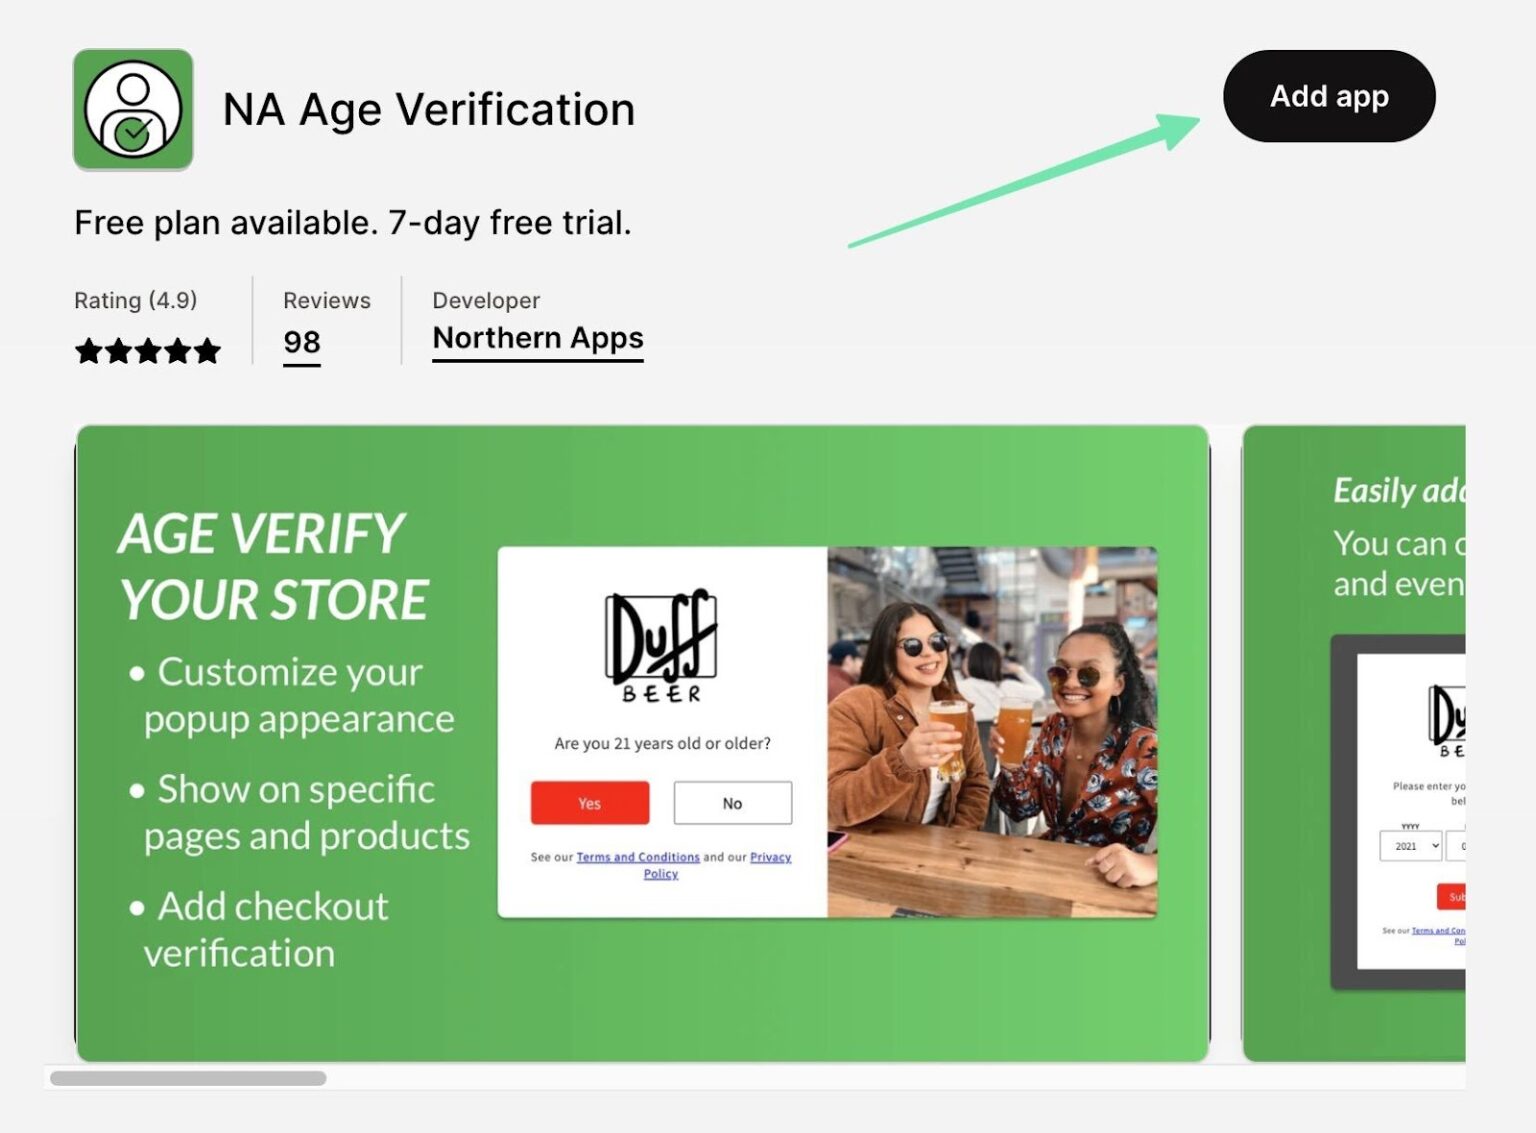Click the YYYY field chevron
This screenshot has height=1133, width=1536.
[x=1435, y=846]
